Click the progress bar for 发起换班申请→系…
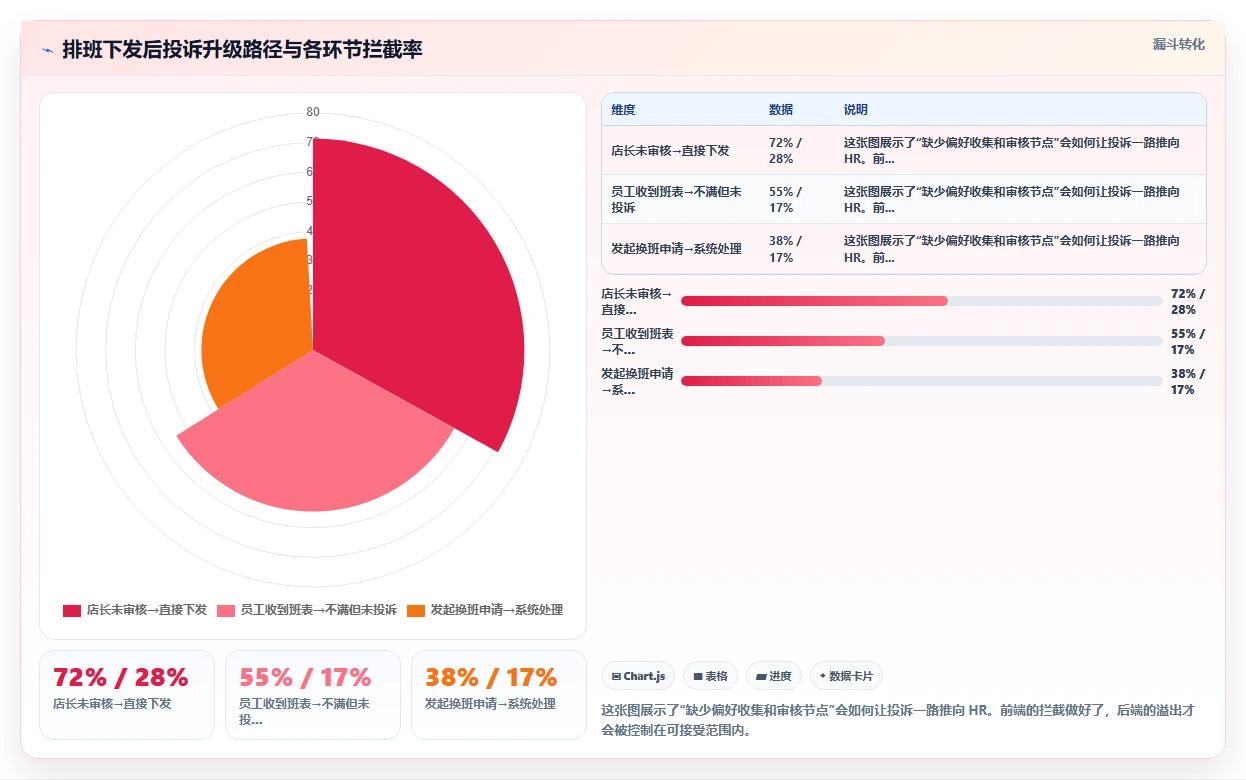 click(922, 381)
